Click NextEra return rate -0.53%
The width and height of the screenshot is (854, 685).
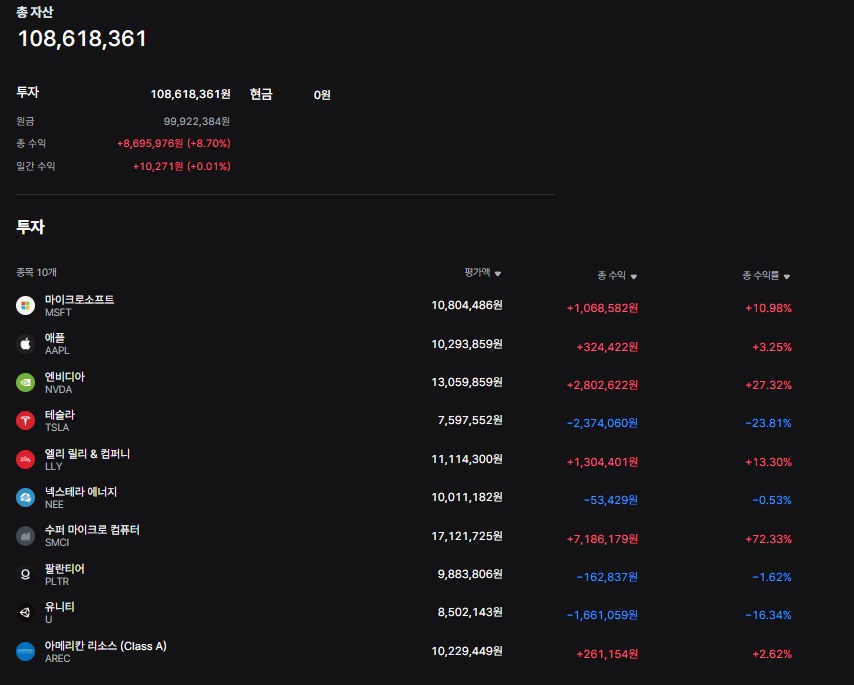(x=772, y=500)
